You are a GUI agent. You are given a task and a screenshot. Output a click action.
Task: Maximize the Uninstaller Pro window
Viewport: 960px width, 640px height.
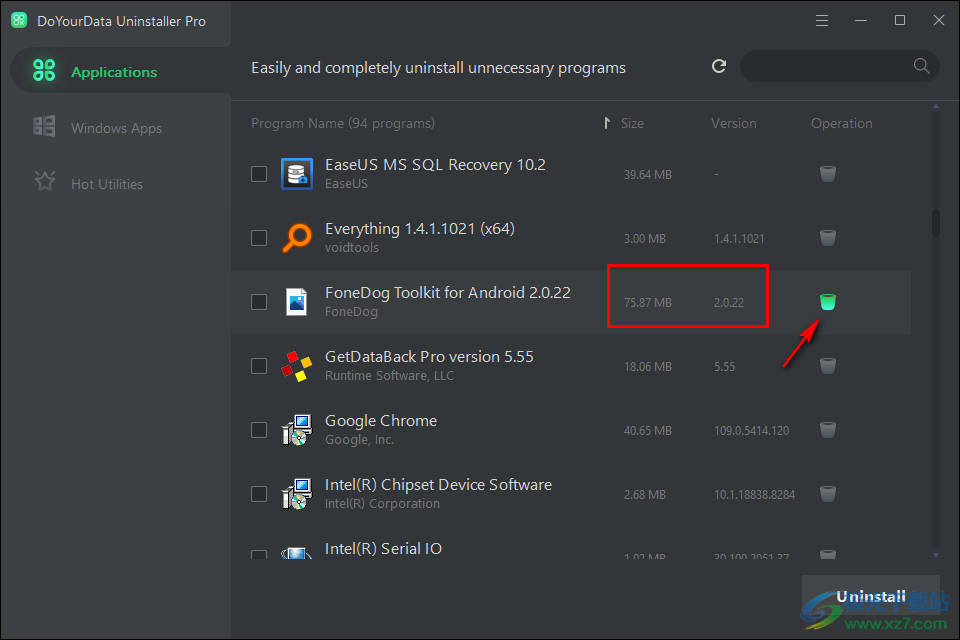click(x=900, y=21)
